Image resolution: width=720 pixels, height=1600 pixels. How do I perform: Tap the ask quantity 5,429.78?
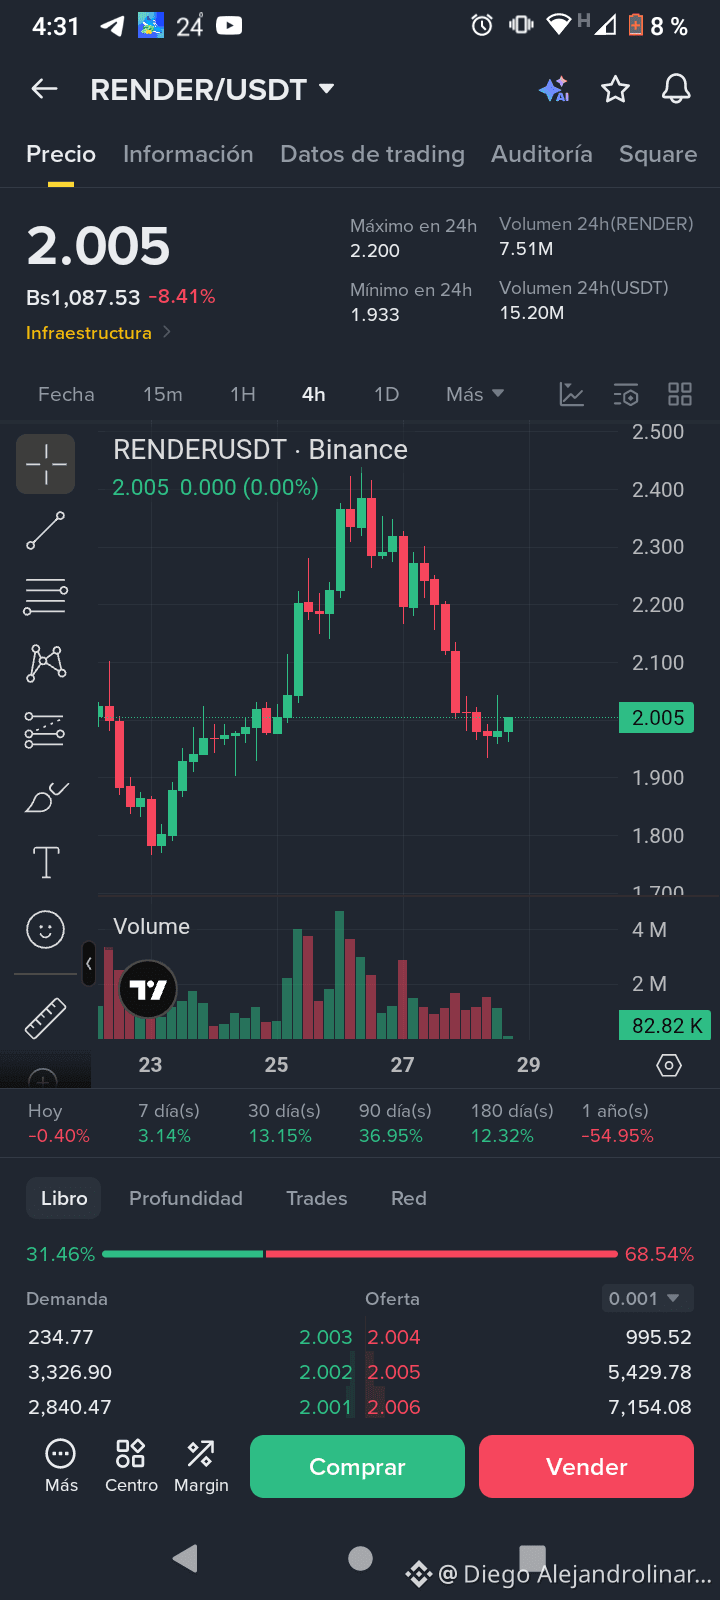tap(650, 1372)
